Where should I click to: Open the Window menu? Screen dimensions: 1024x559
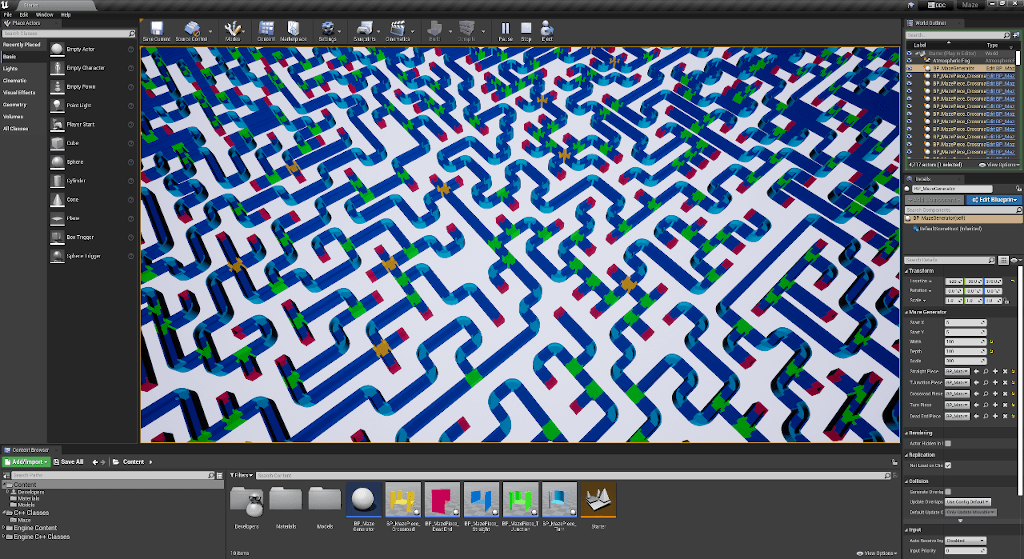(44, 15)
